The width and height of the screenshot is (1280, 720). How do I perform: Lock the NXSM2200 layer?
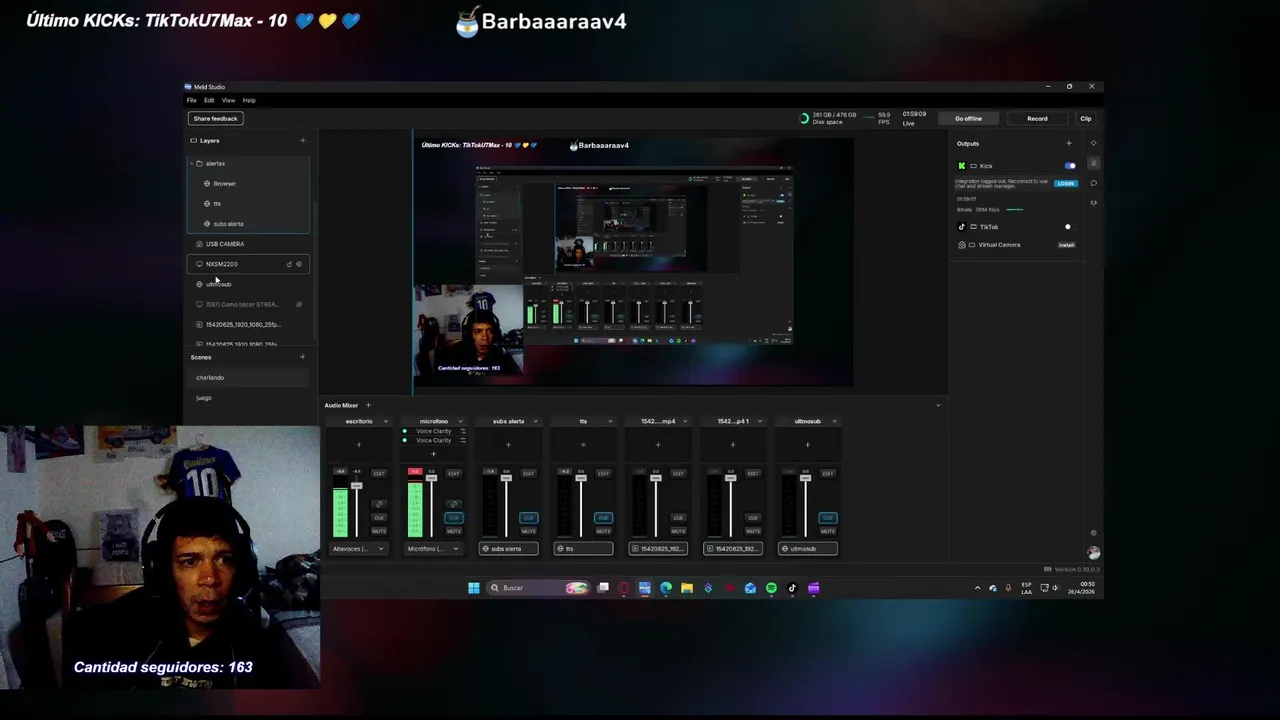(289, 264)
